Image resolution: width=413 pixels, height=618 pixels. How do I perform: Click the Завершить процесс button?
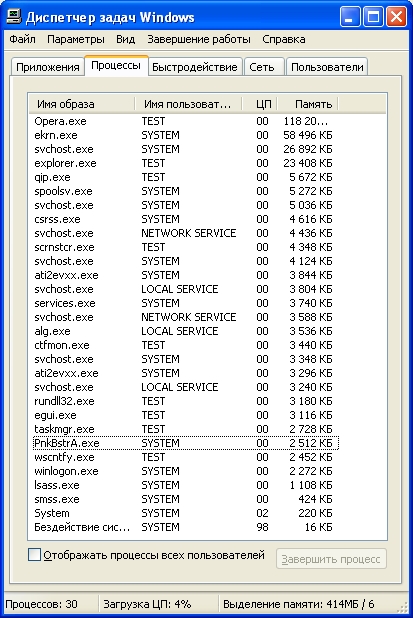(331, 559)
